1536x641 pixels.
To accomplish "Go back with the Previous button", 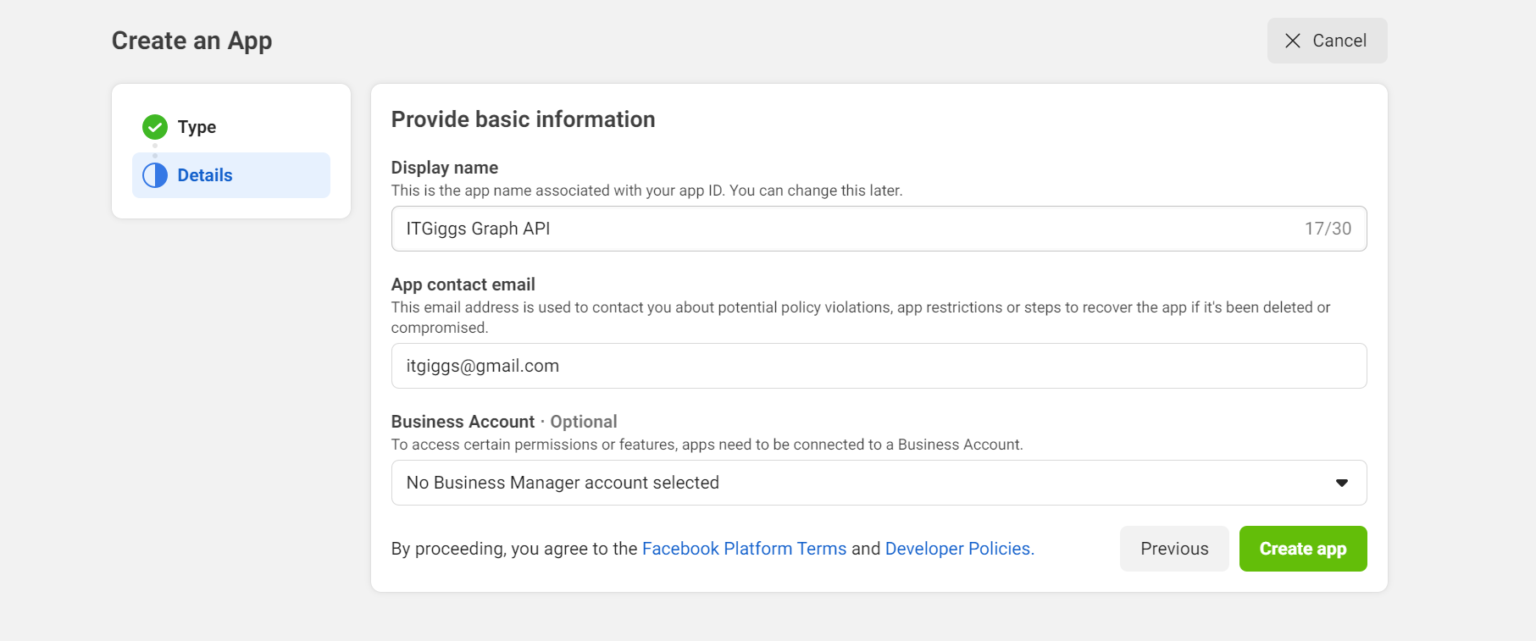I will [1174, 549].
